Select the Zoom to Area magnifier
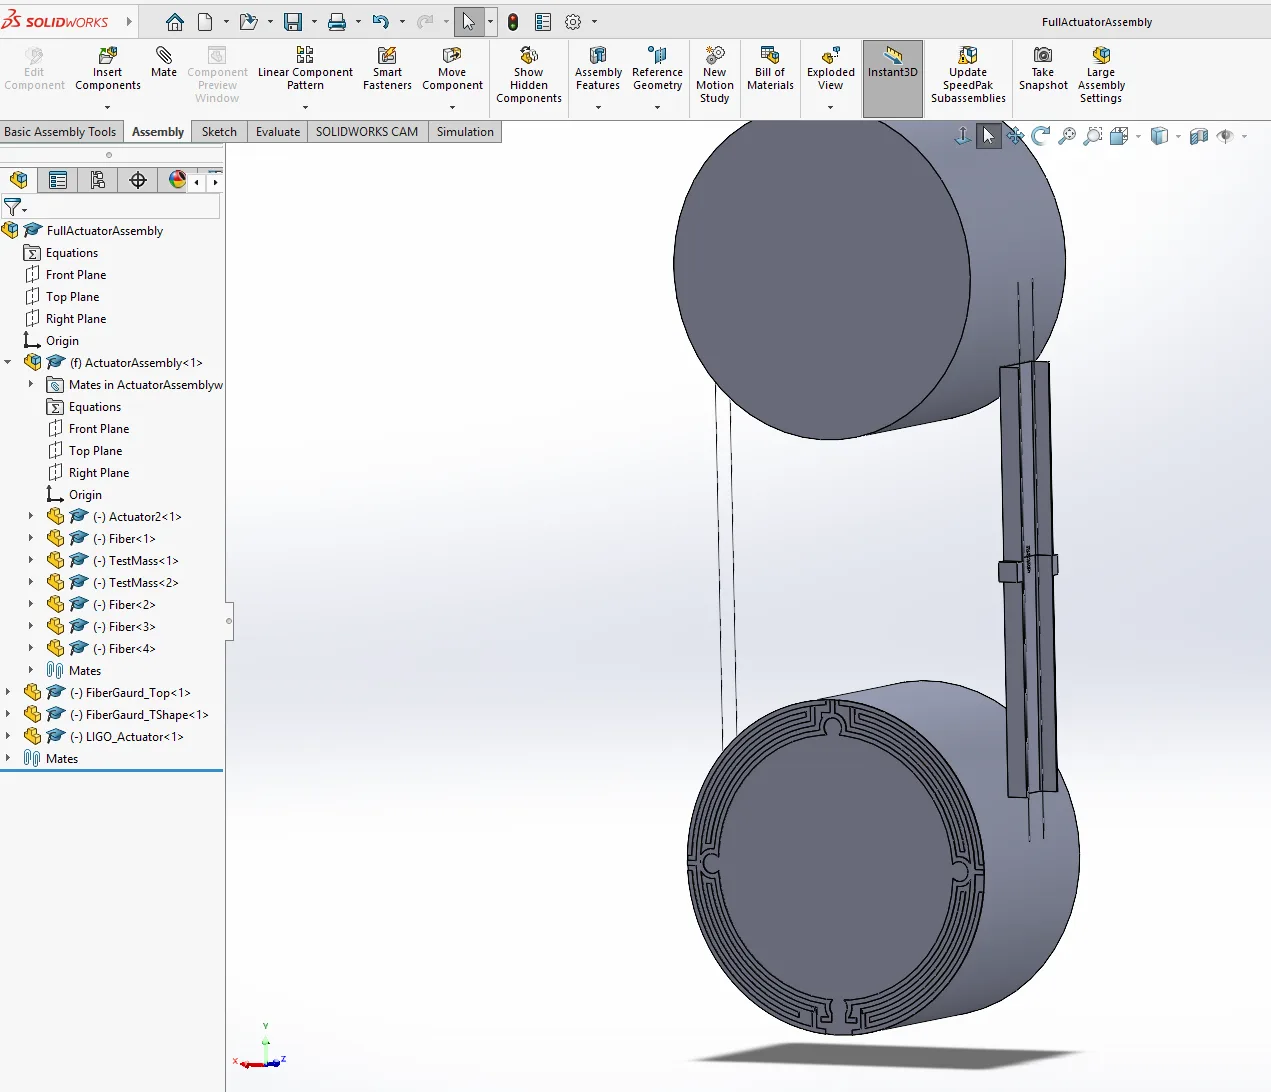Viewport: 1271px width, 1092px height. (1093, 136)
